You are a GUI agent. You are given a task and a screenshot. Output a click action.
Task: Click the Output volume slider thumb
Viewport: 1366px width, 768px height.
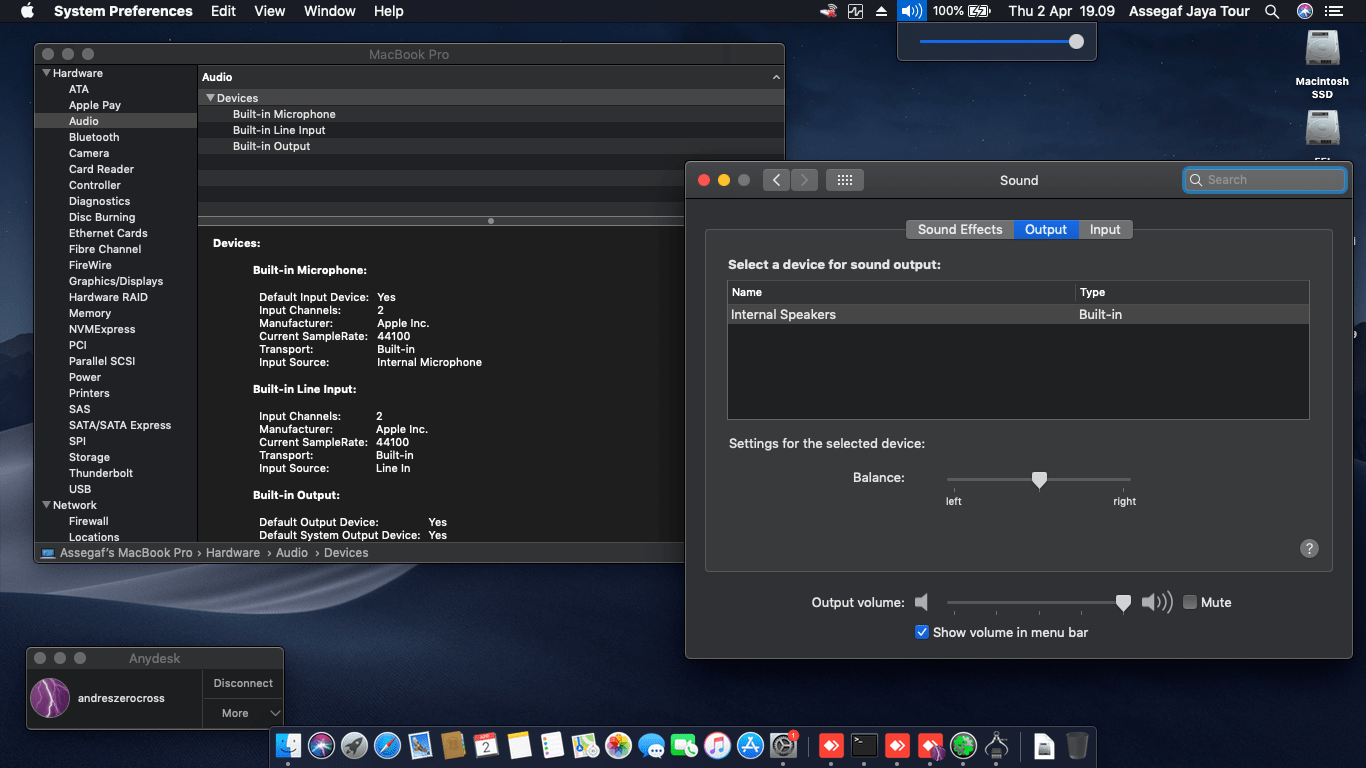pyautogui.click(x=1123, y=603)
